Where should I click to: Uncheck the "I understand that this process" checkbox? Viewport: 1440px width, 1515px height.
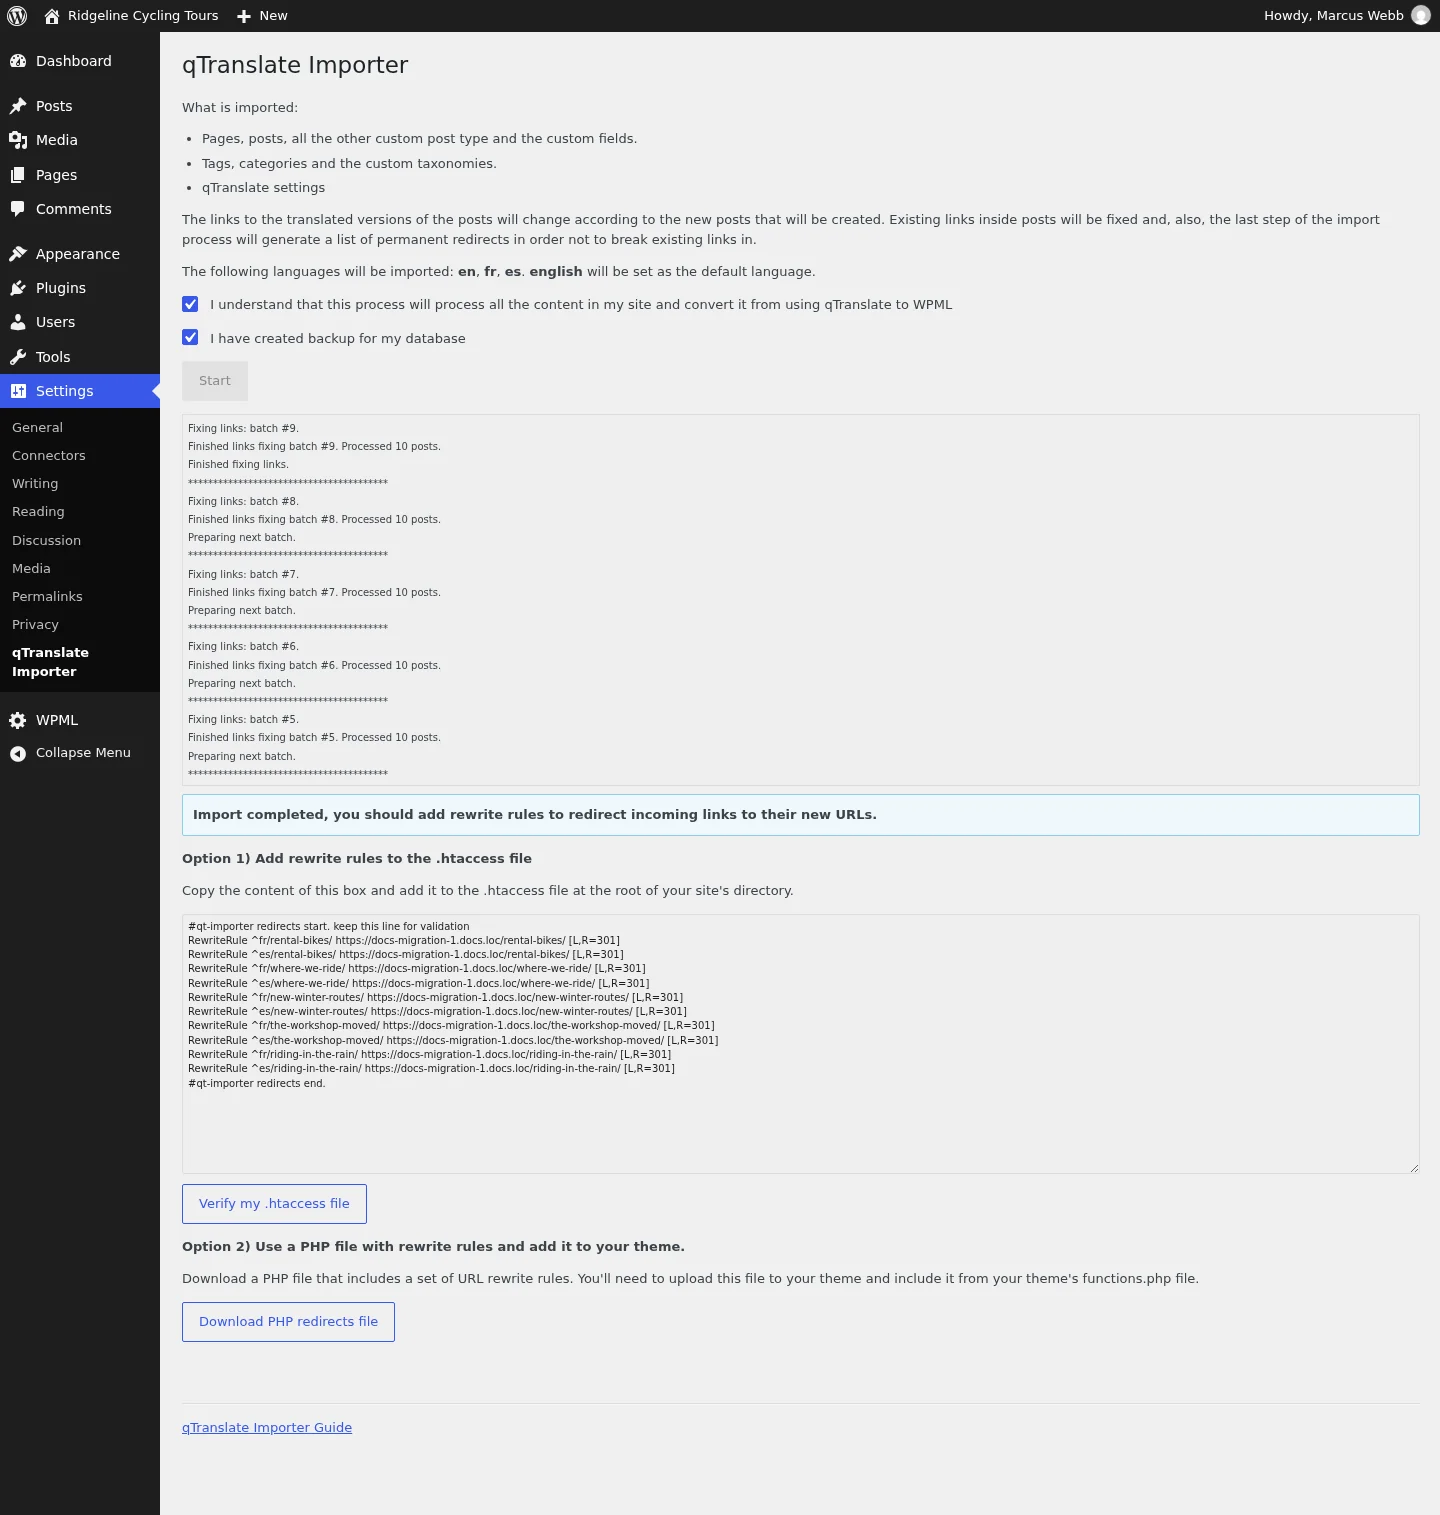[x=190, y=304]
